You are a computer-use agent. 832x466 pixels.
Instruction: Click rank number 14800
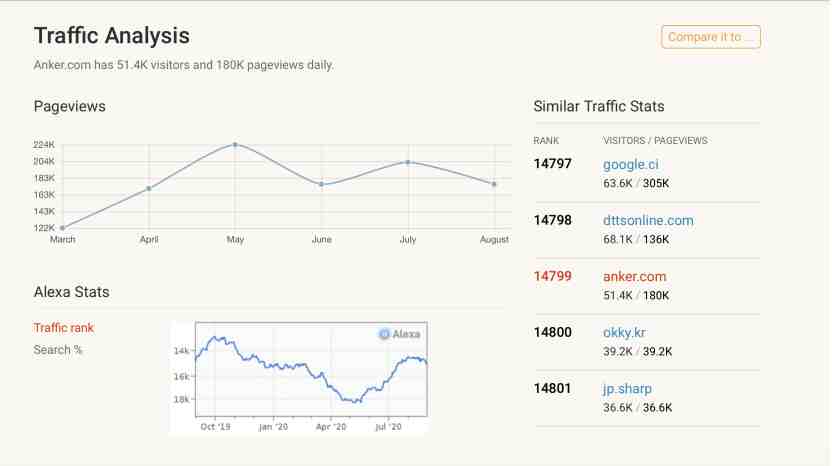pyautogui.click(x=552, y=332)
